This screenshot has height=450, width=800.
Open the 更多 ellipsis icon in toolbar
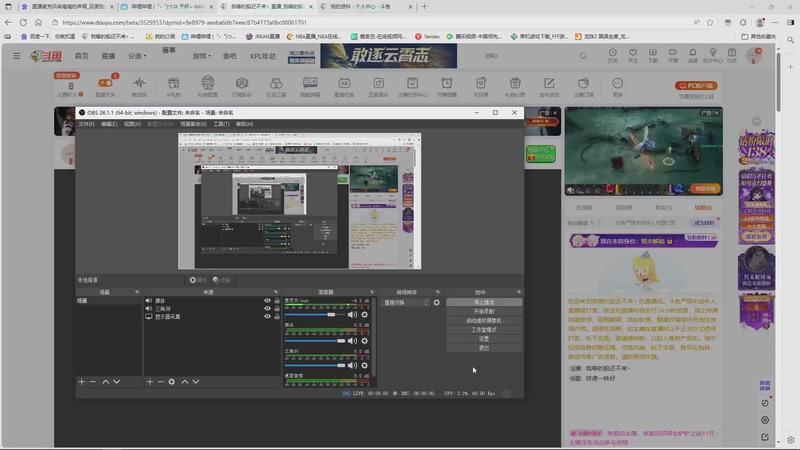pos(617,86)
